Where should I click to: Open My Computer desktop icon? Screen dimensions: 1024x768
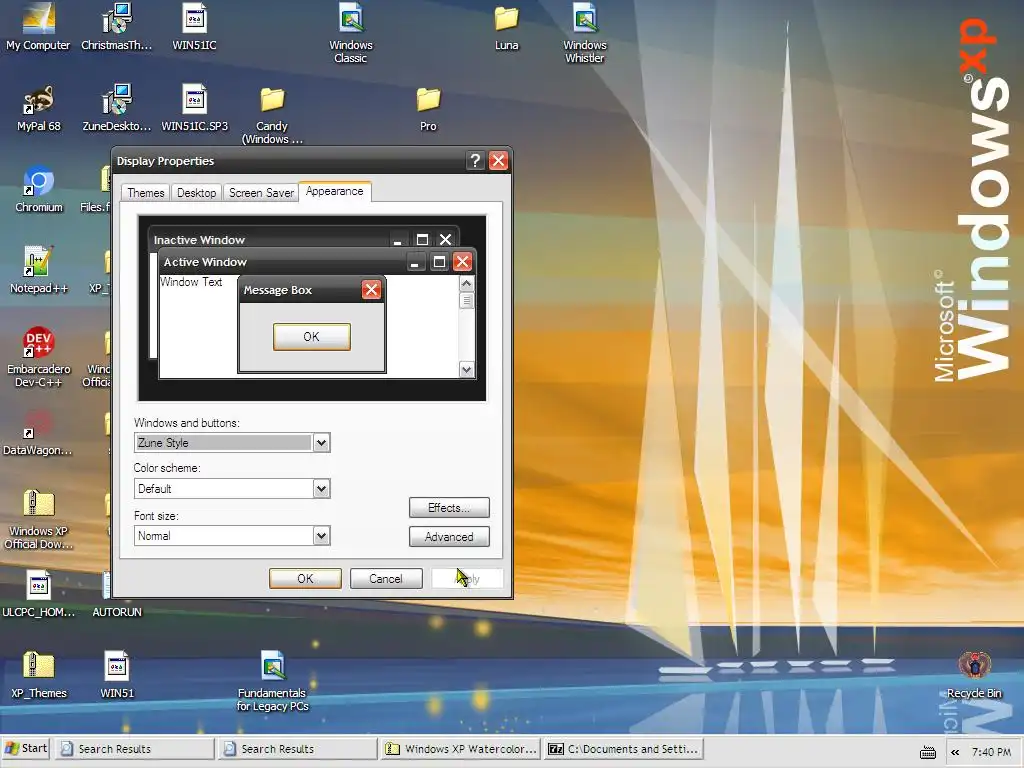click(38, 26)
